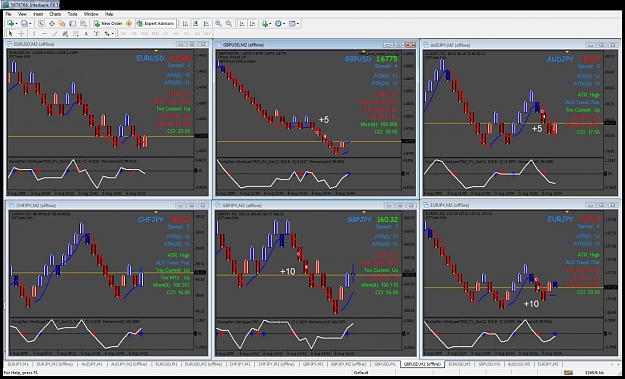Click the connection status traffic indicator
625x379 pixels.
tap(567, 373)
